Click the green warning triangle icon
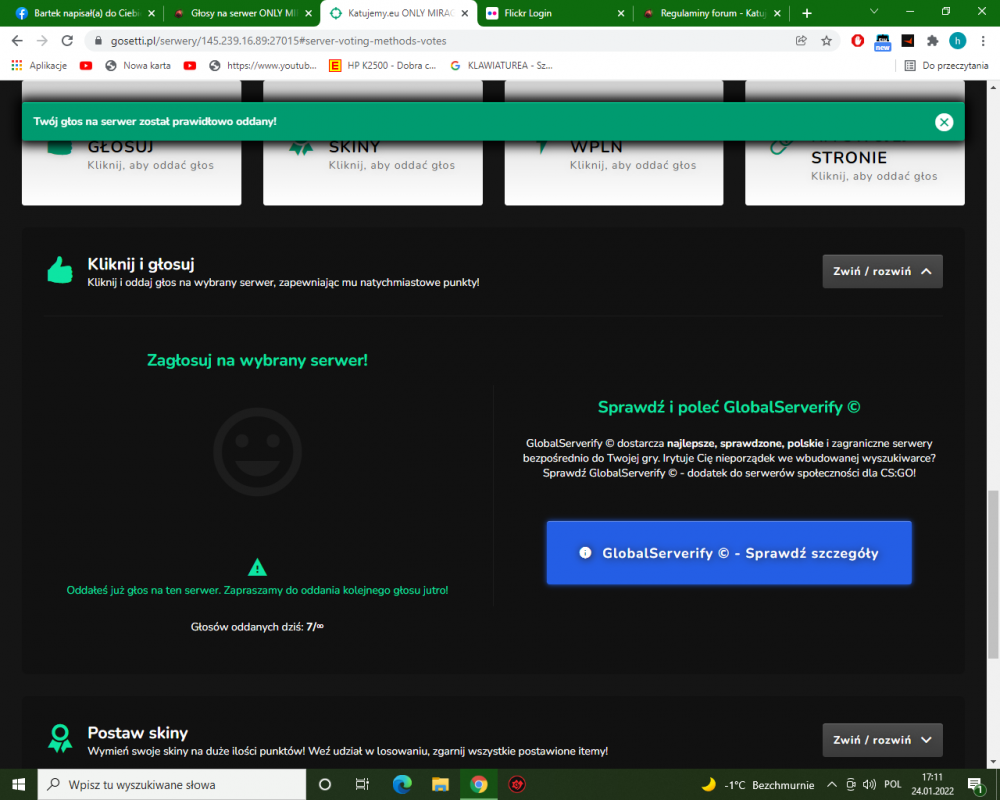Image resolution: width=1000 pixels, height=800 pixels. [x=257, y=567]
